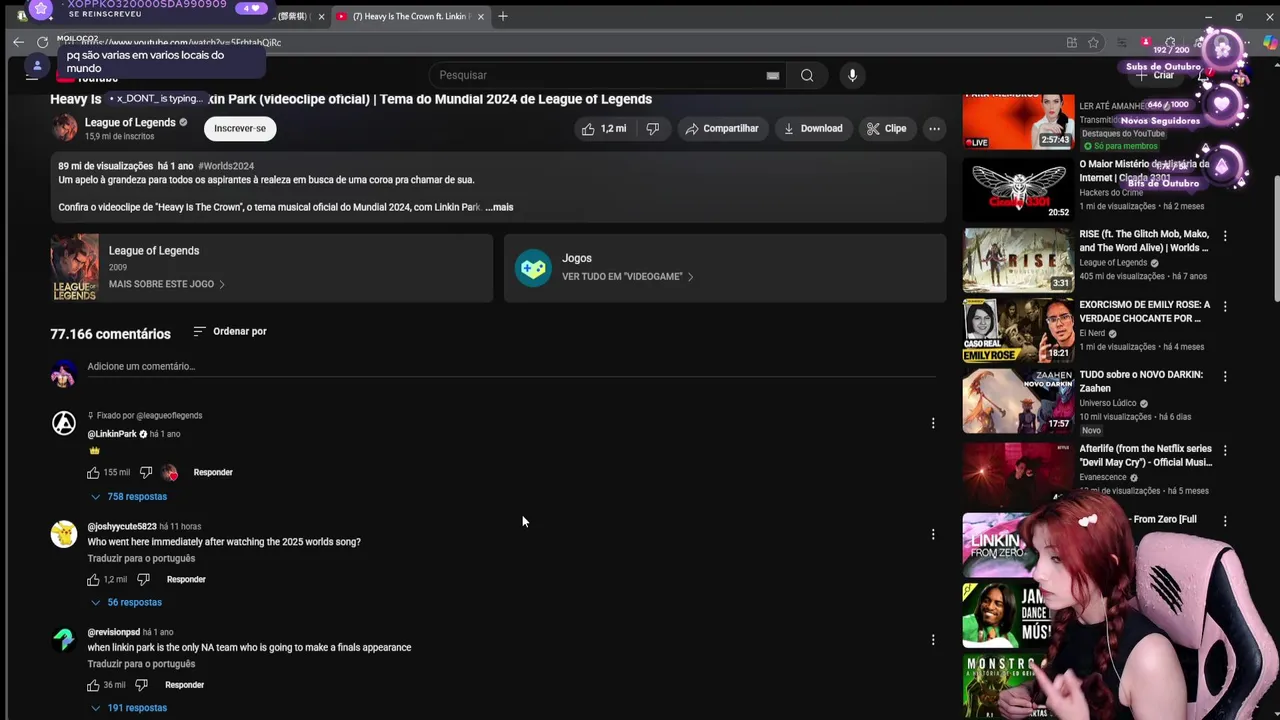Open TUDO sobre o NOVO DARKIN thumbnail

tap(1018, 401)
